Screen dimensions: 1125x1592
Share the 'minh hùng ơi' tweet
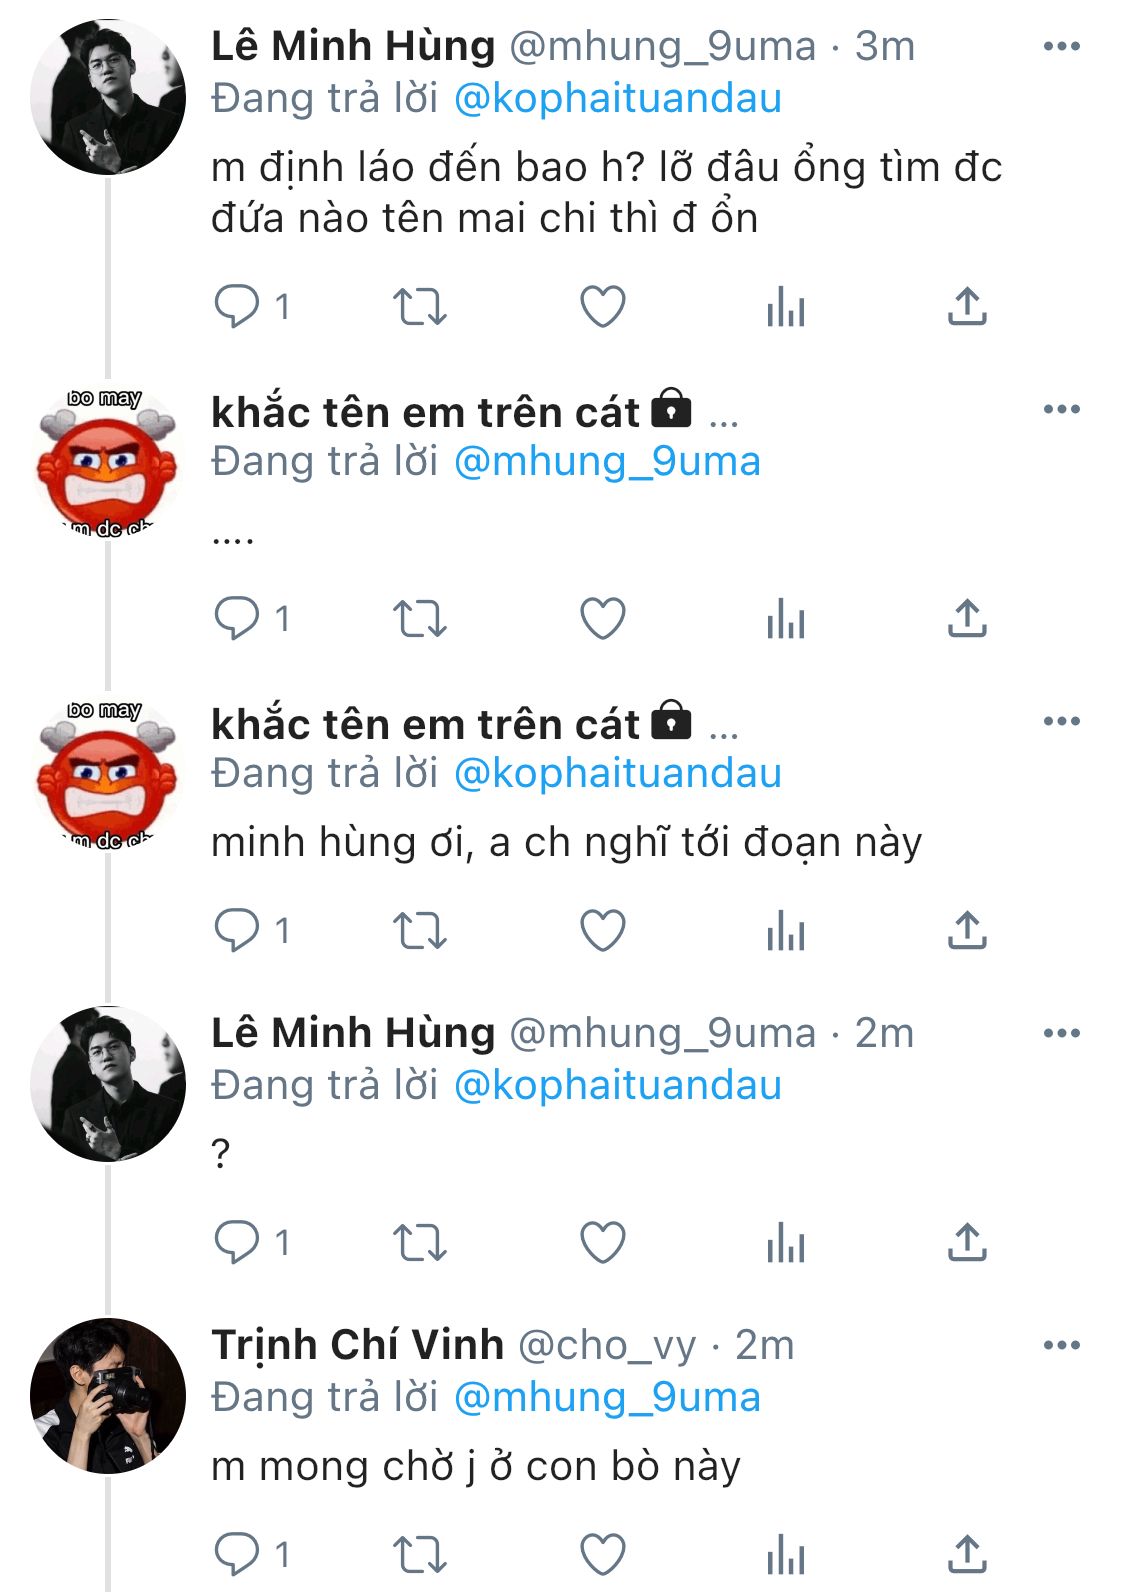(967, 930)
